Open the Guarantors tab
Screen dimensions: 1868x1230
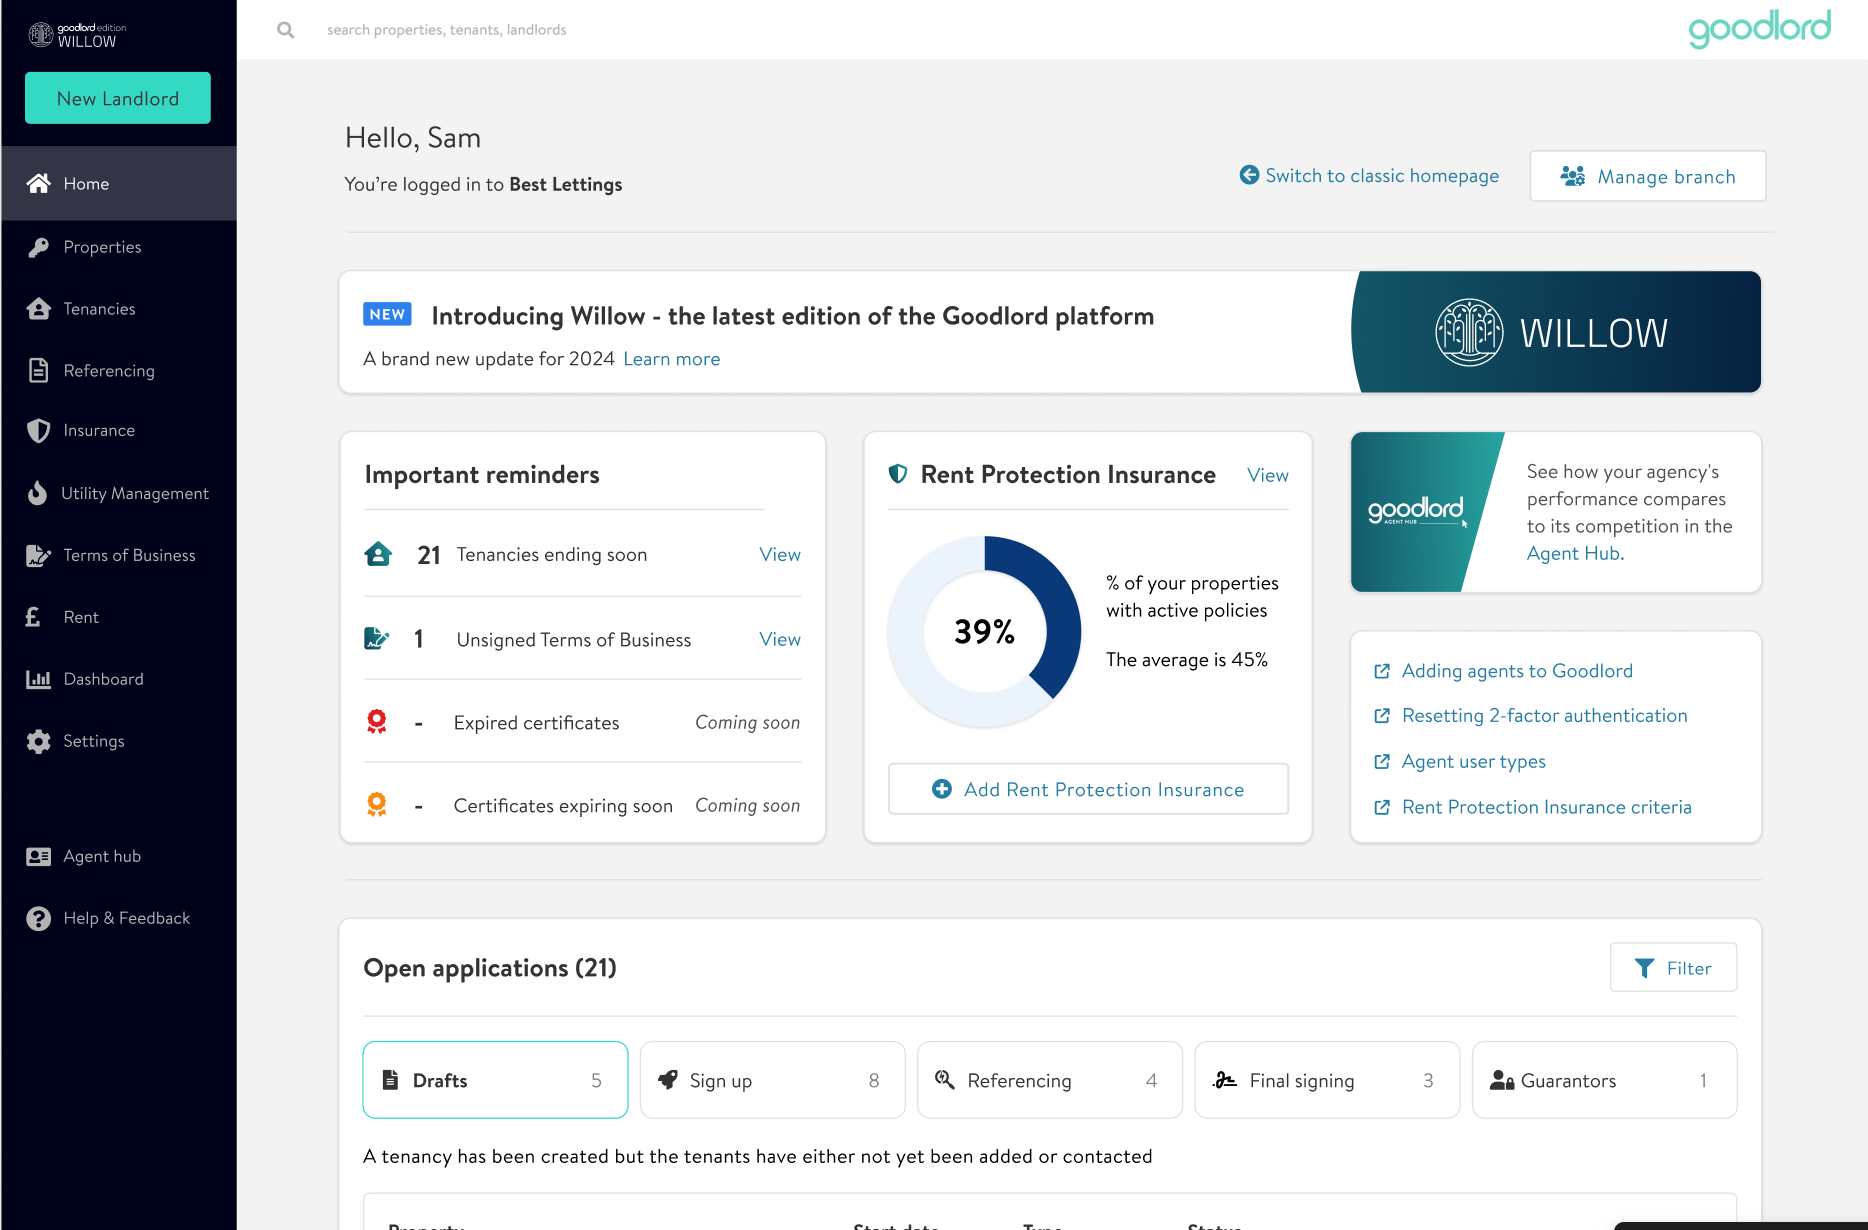click(x=1604, y=1080)
